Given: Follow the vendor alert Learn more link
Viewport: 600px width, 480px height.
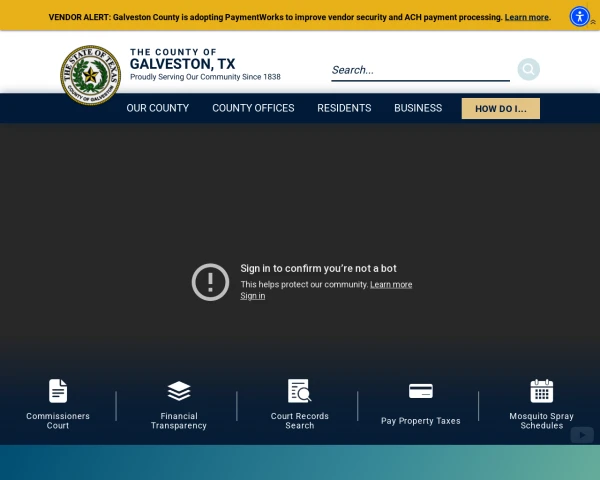Looking at the screenshot, I should click(527, 17).
